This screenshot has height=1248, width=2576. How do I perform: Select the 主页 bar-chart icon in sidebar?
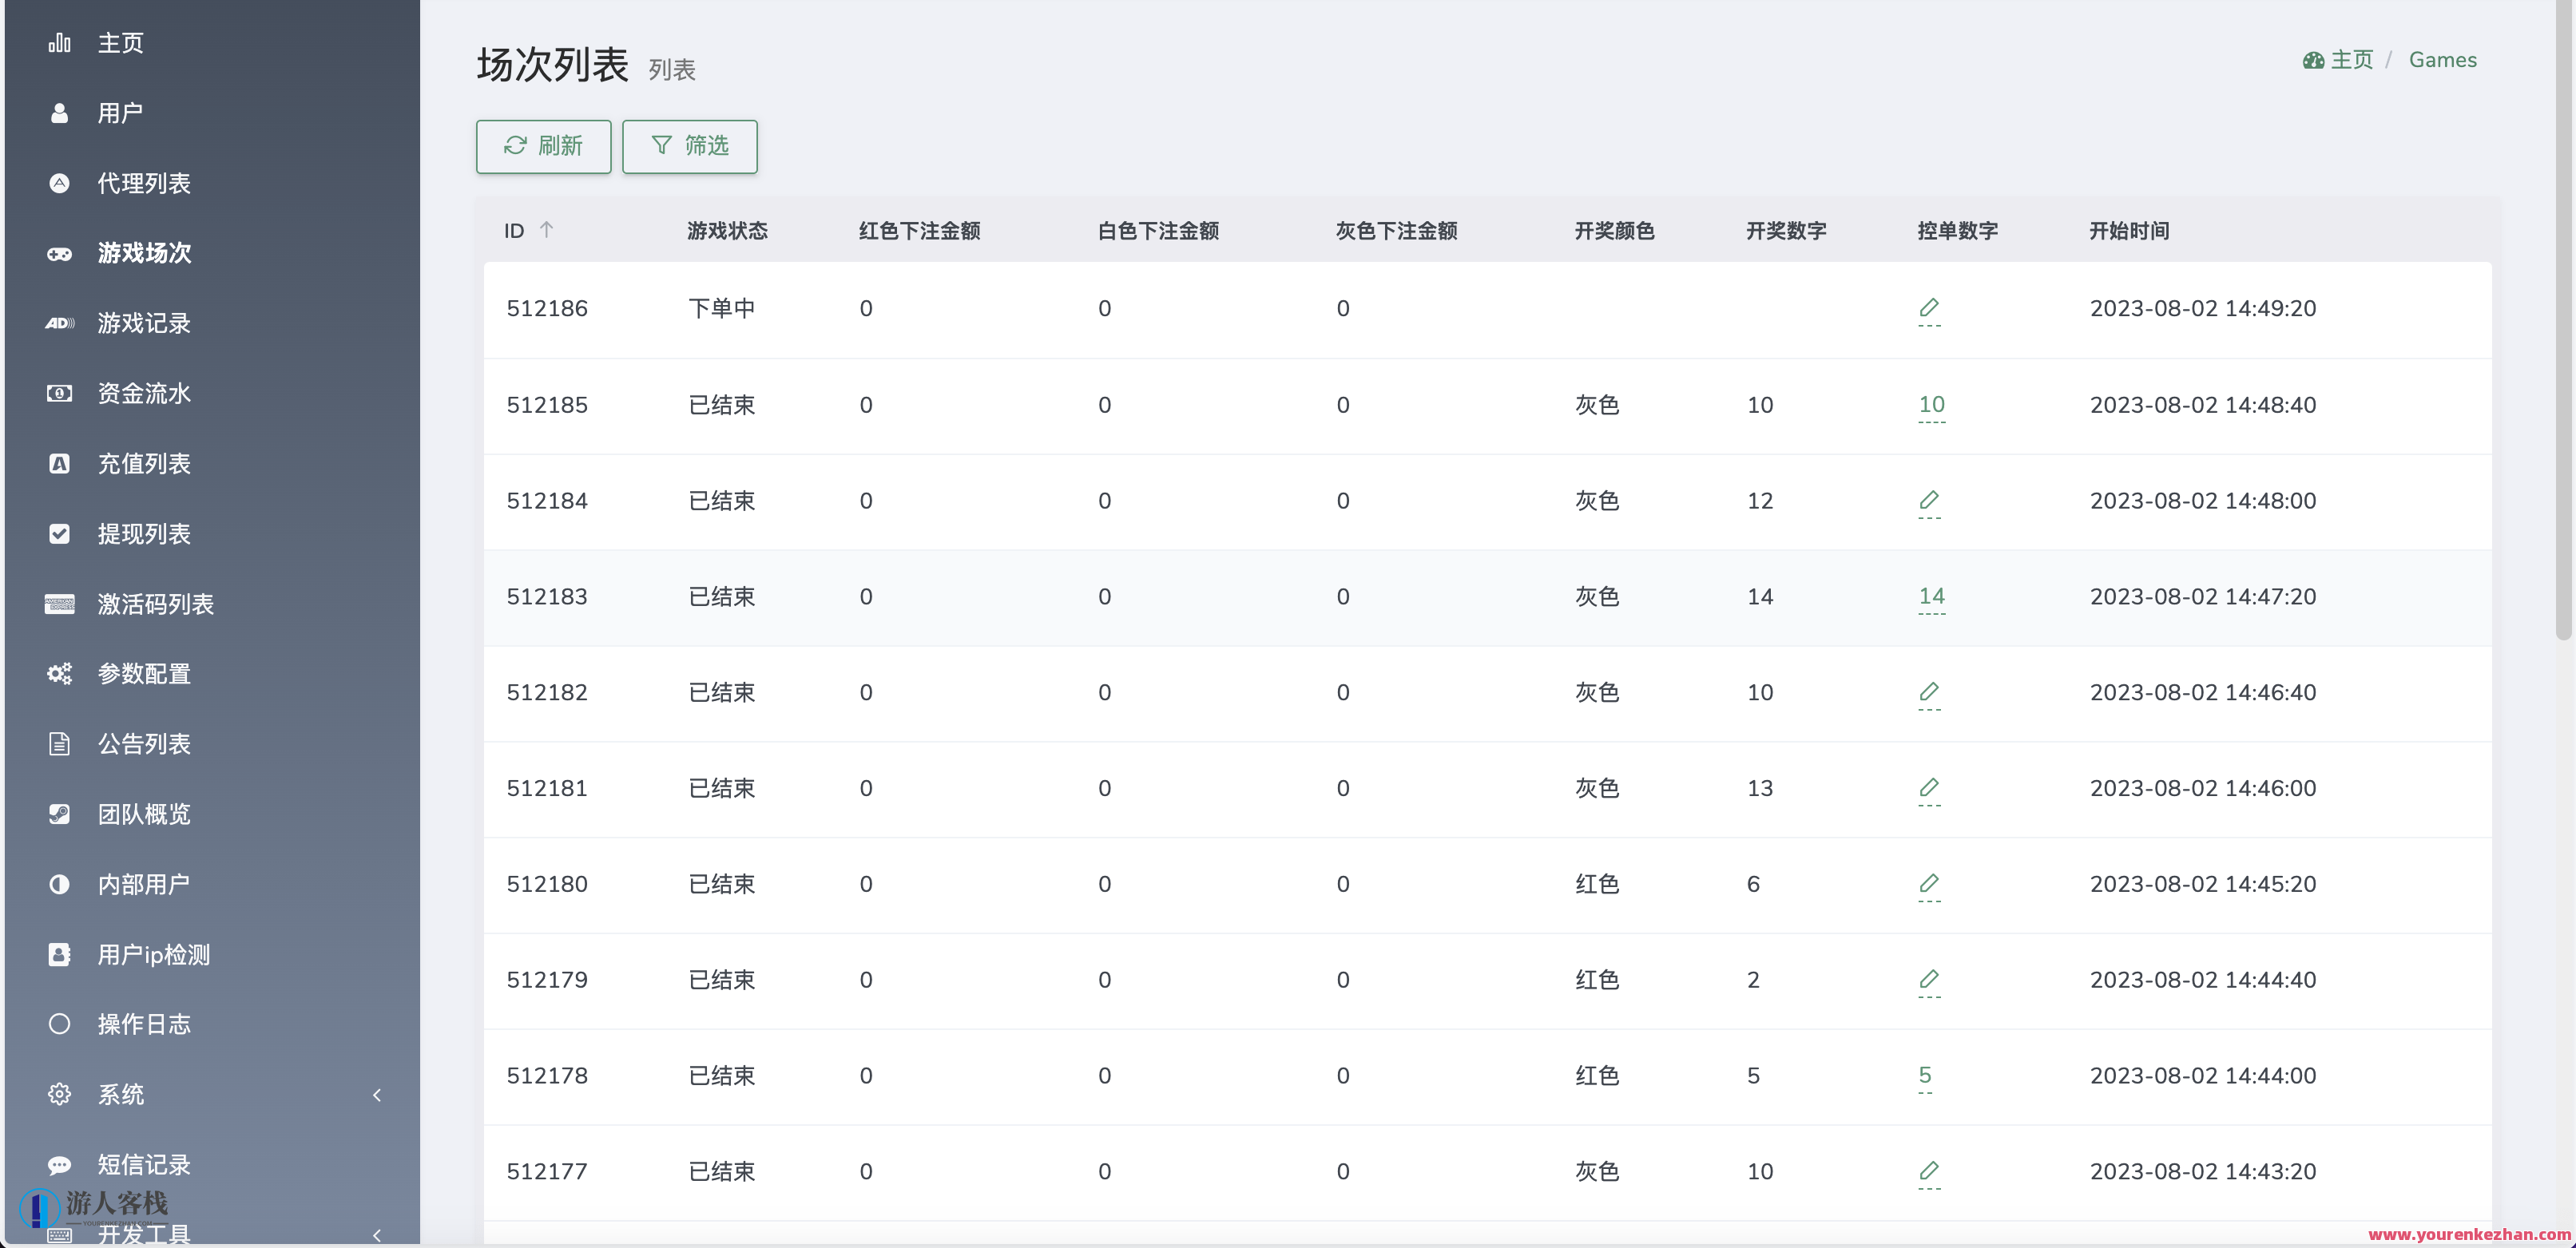coord(59,43)
